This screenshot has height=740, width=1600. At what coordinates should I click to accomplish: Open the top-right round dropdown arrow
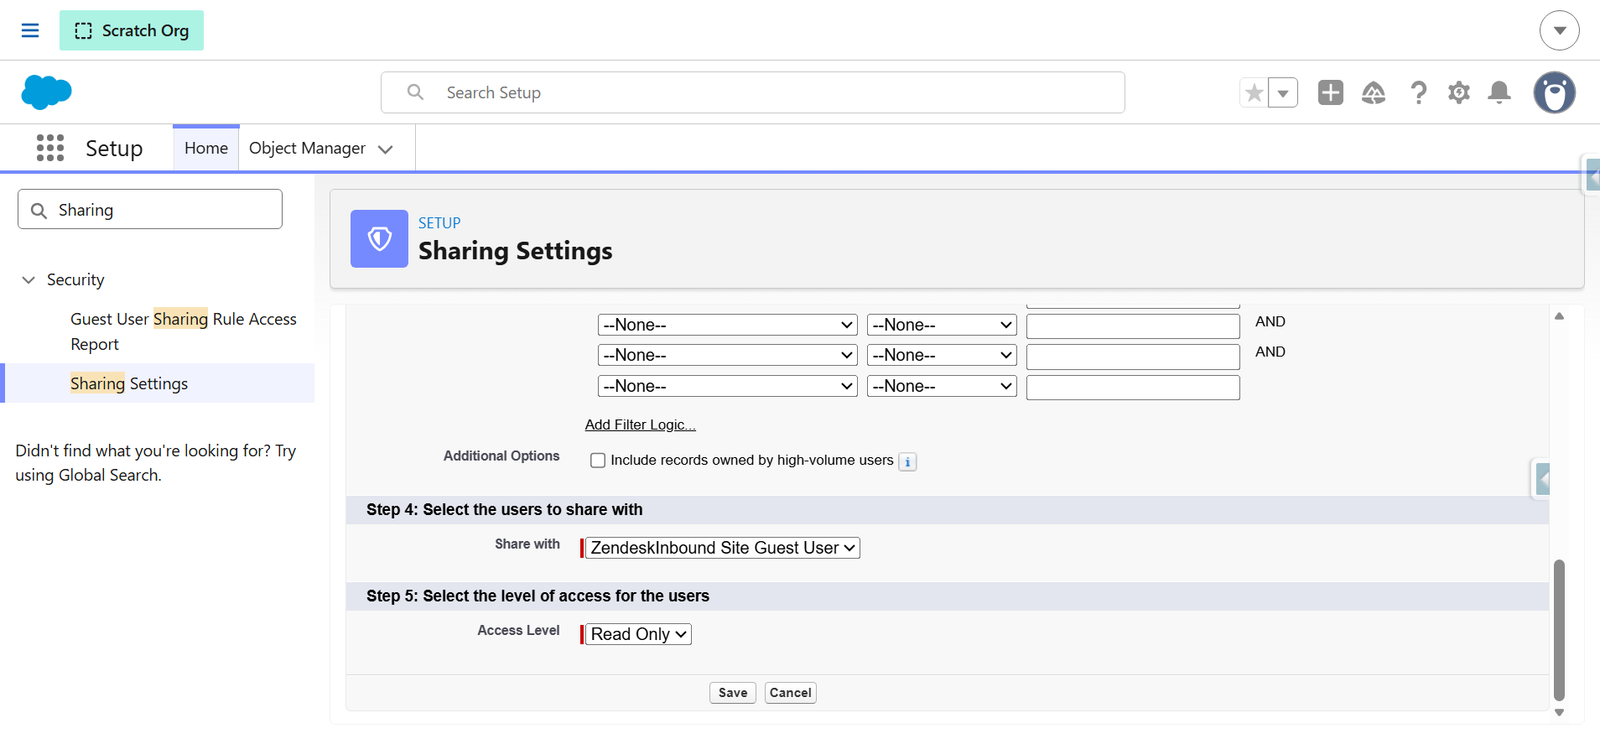tap(1559, 30)
